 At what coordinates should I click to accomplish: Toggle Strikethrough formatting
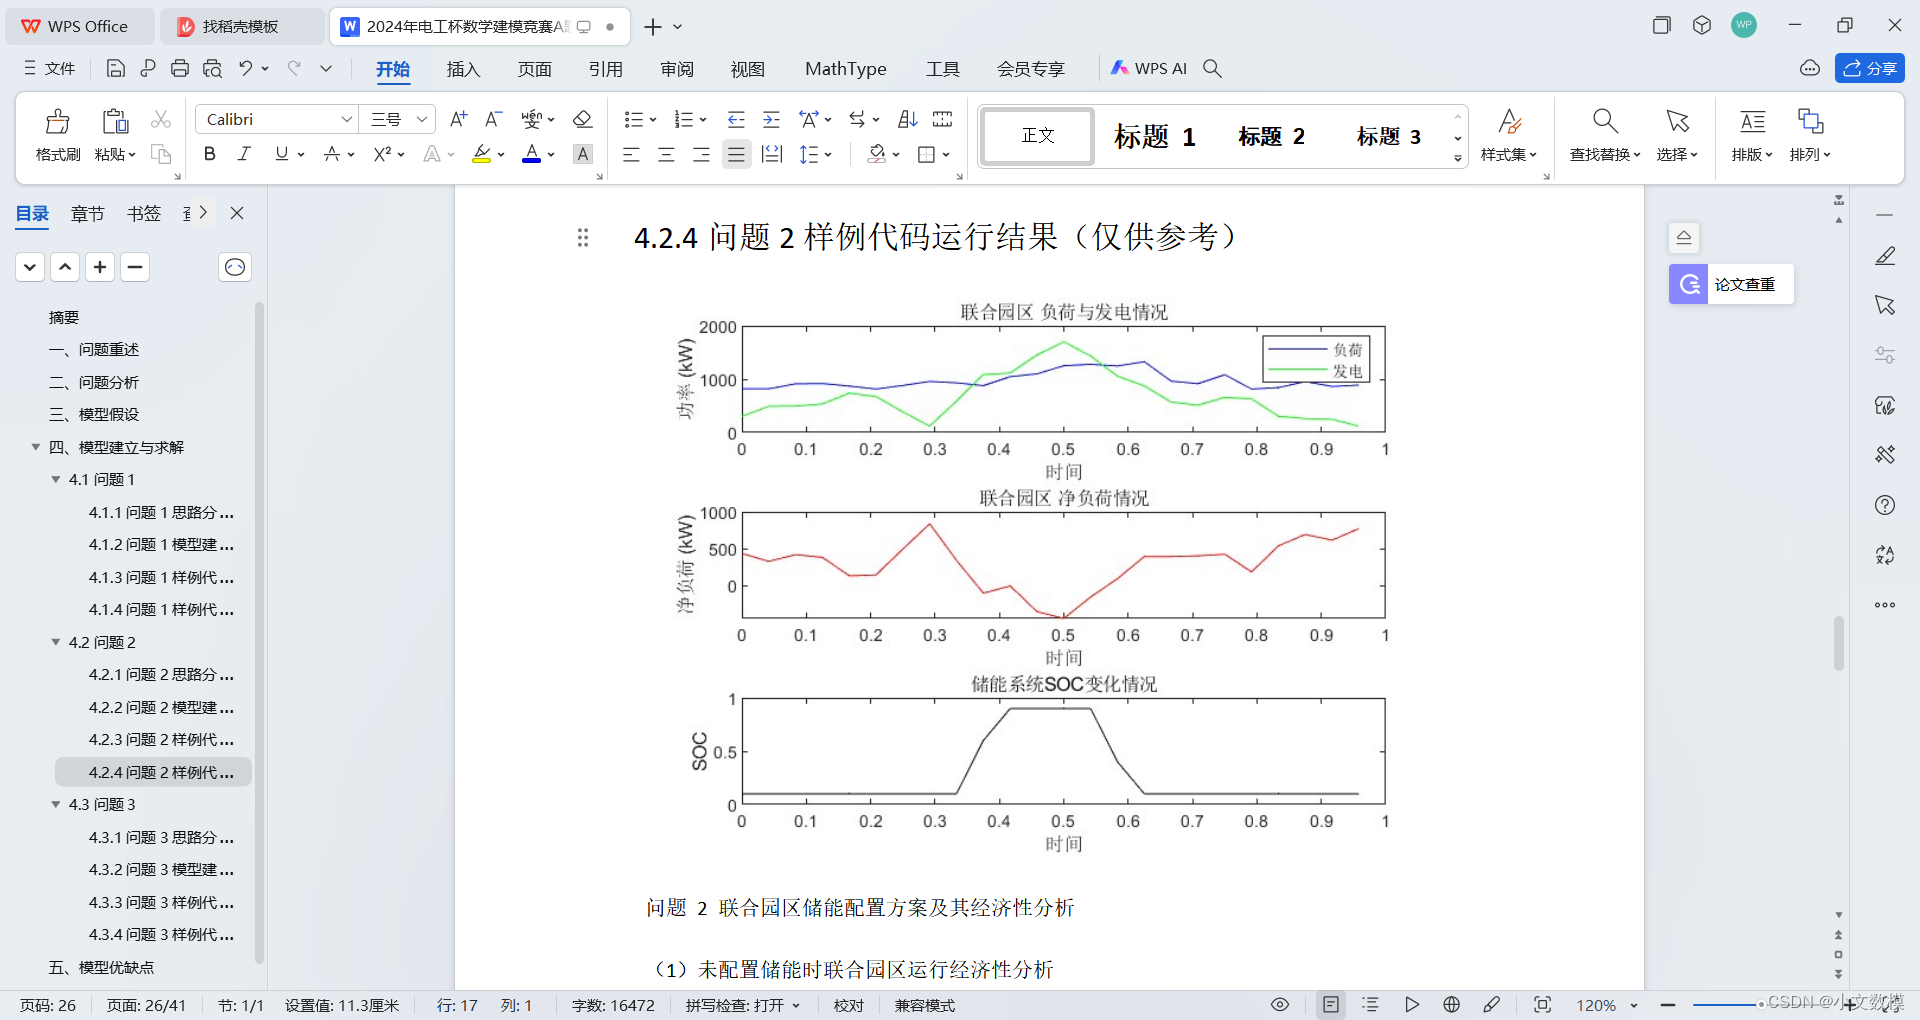tap(332, 154)
